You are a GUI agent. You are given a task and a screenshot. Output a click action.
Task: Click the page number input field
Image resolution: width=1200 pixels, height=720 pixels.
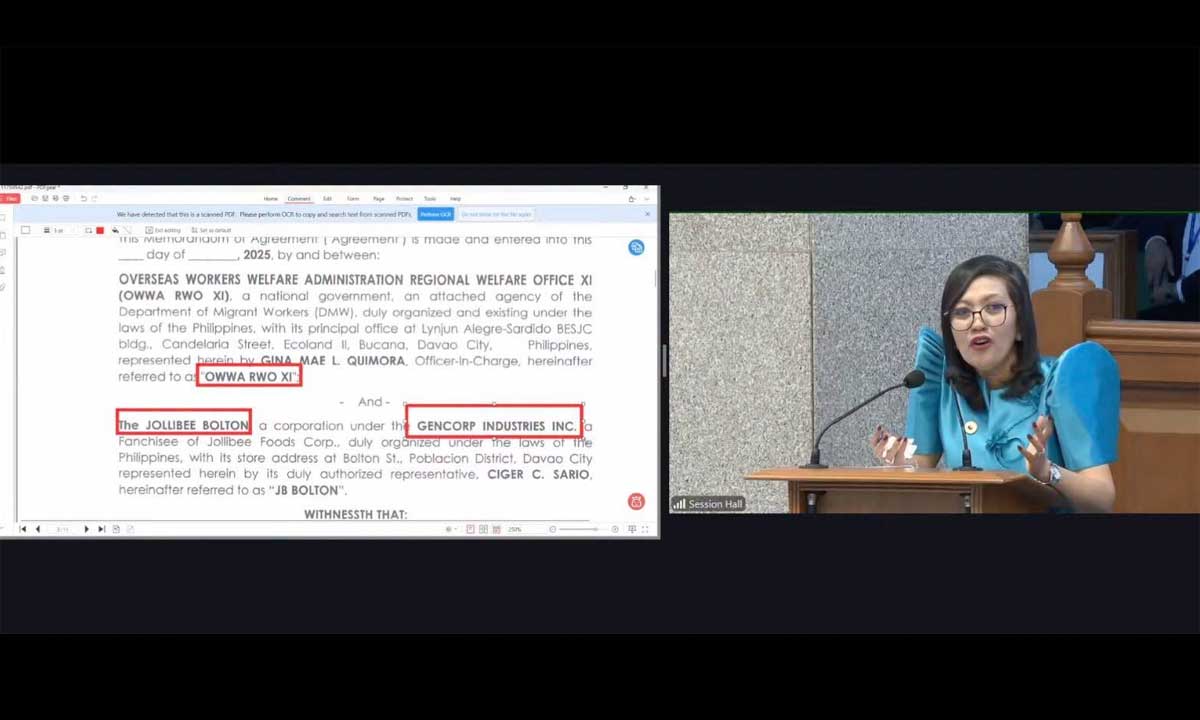point(62,529)
